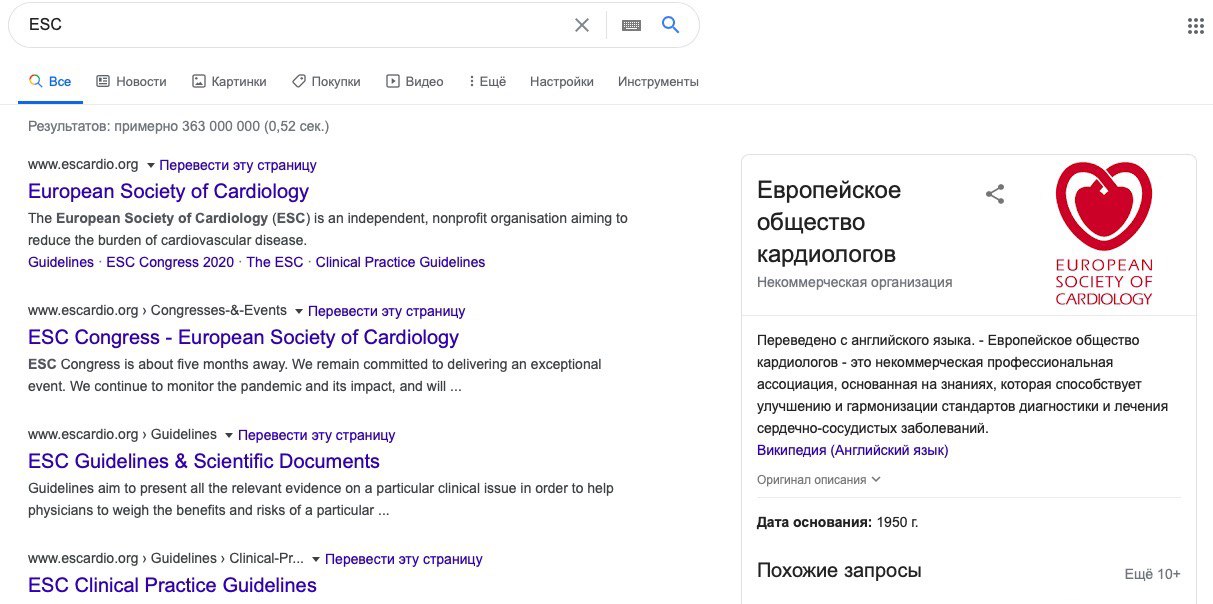1213x604 pixels.
Task: Click Перевести эту страницу beside escardio.org › Guidelines
Action: tap(317, 435)
